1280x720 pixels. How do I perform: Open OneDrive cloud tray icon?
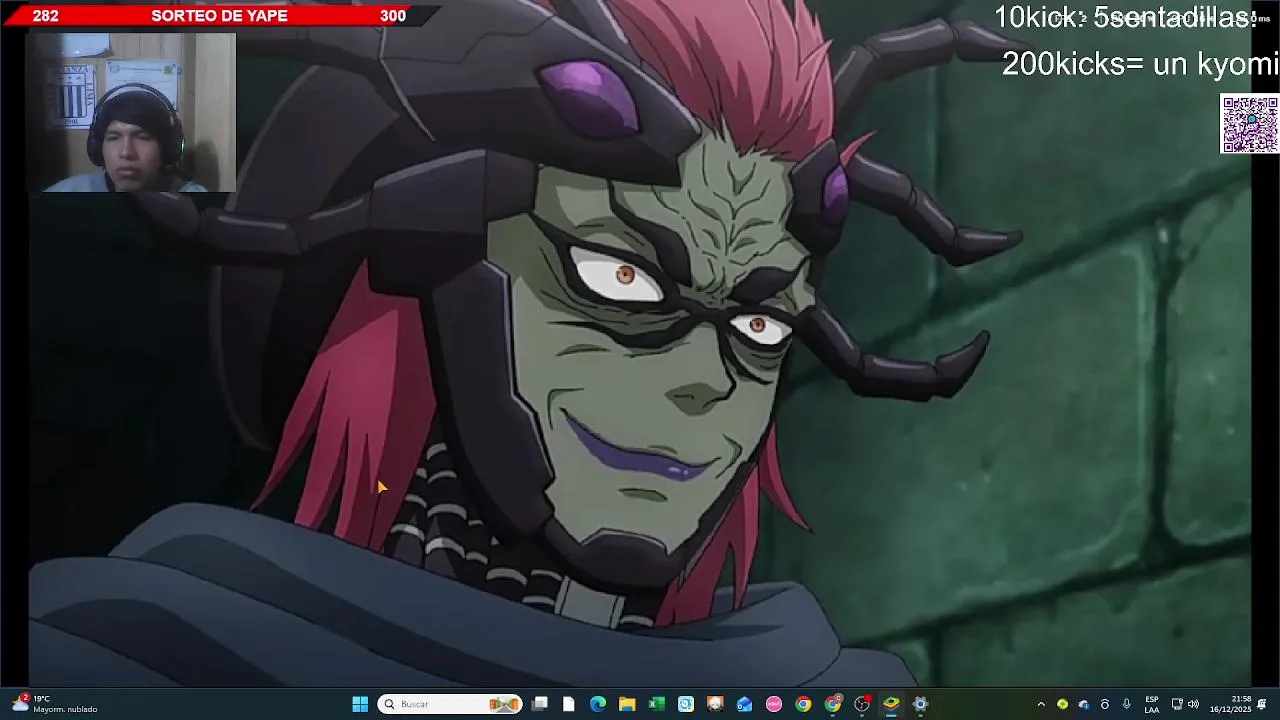[x=1083, y=704]
